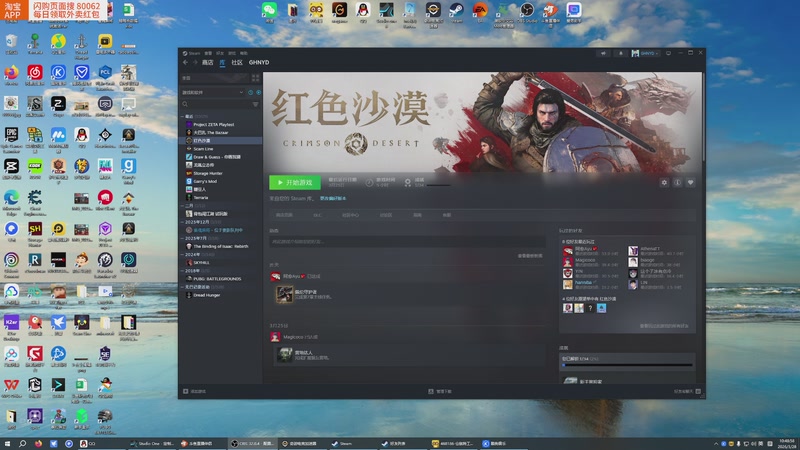The image size is (800, 450).
Task: Open the Firefox desktop shortcut
Action: click(11, 75)
